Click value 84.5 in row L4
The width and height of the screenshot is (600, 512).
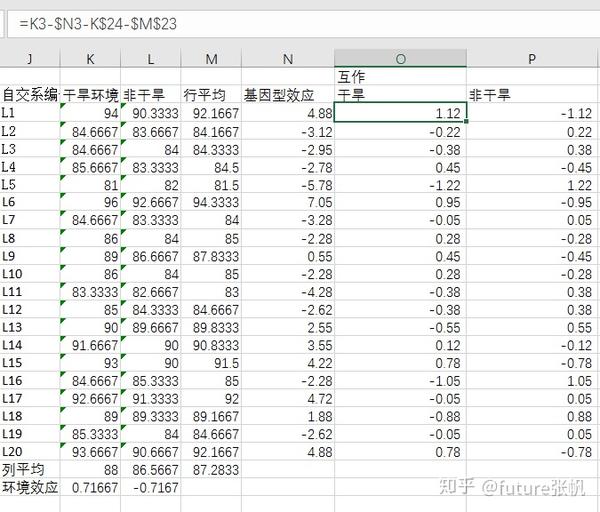[211, 167]
